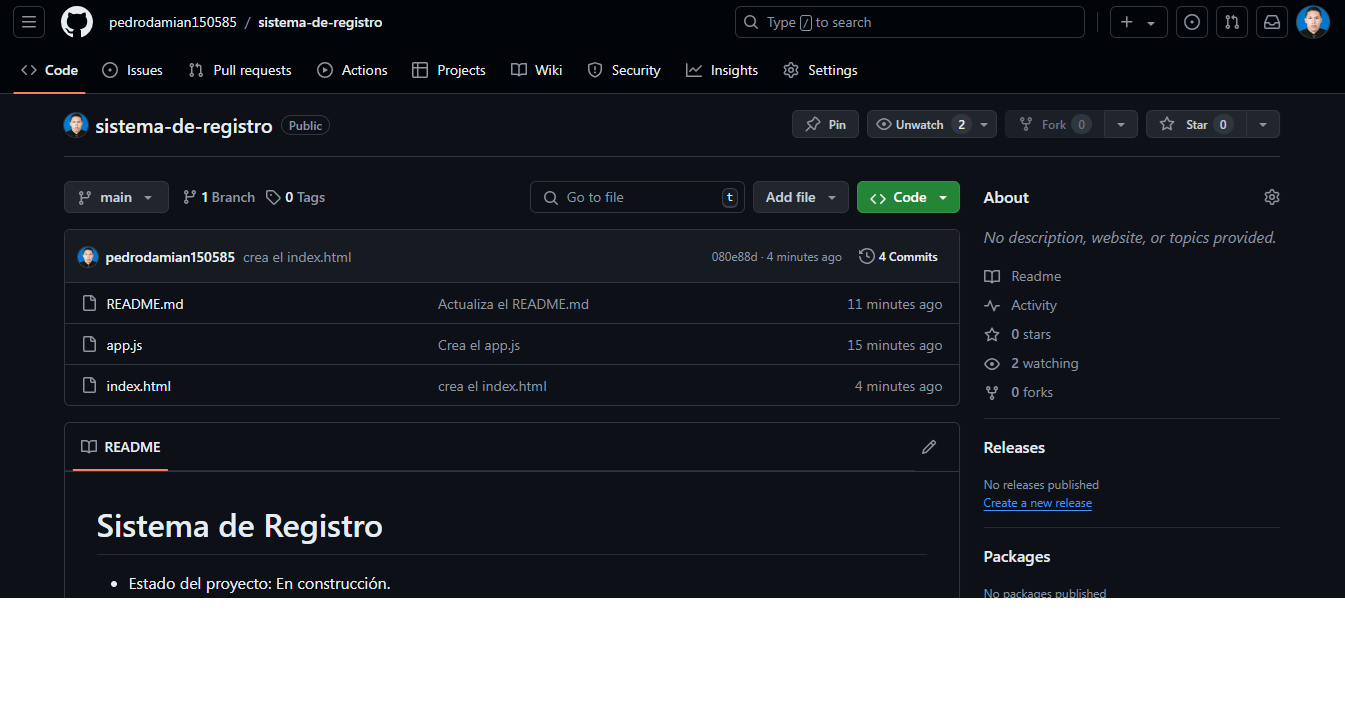Select the README tab in file viewer
The height and width of the screenshot is (720, 1345).
(121, 447)
